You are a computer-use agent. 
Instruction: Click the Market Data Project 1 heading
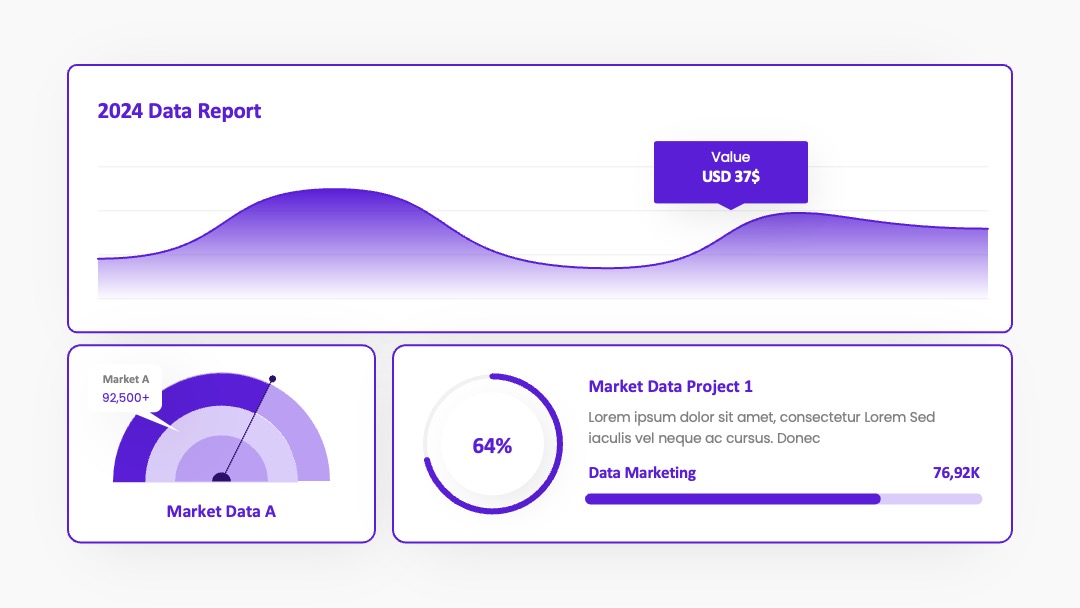coord(670,386)
